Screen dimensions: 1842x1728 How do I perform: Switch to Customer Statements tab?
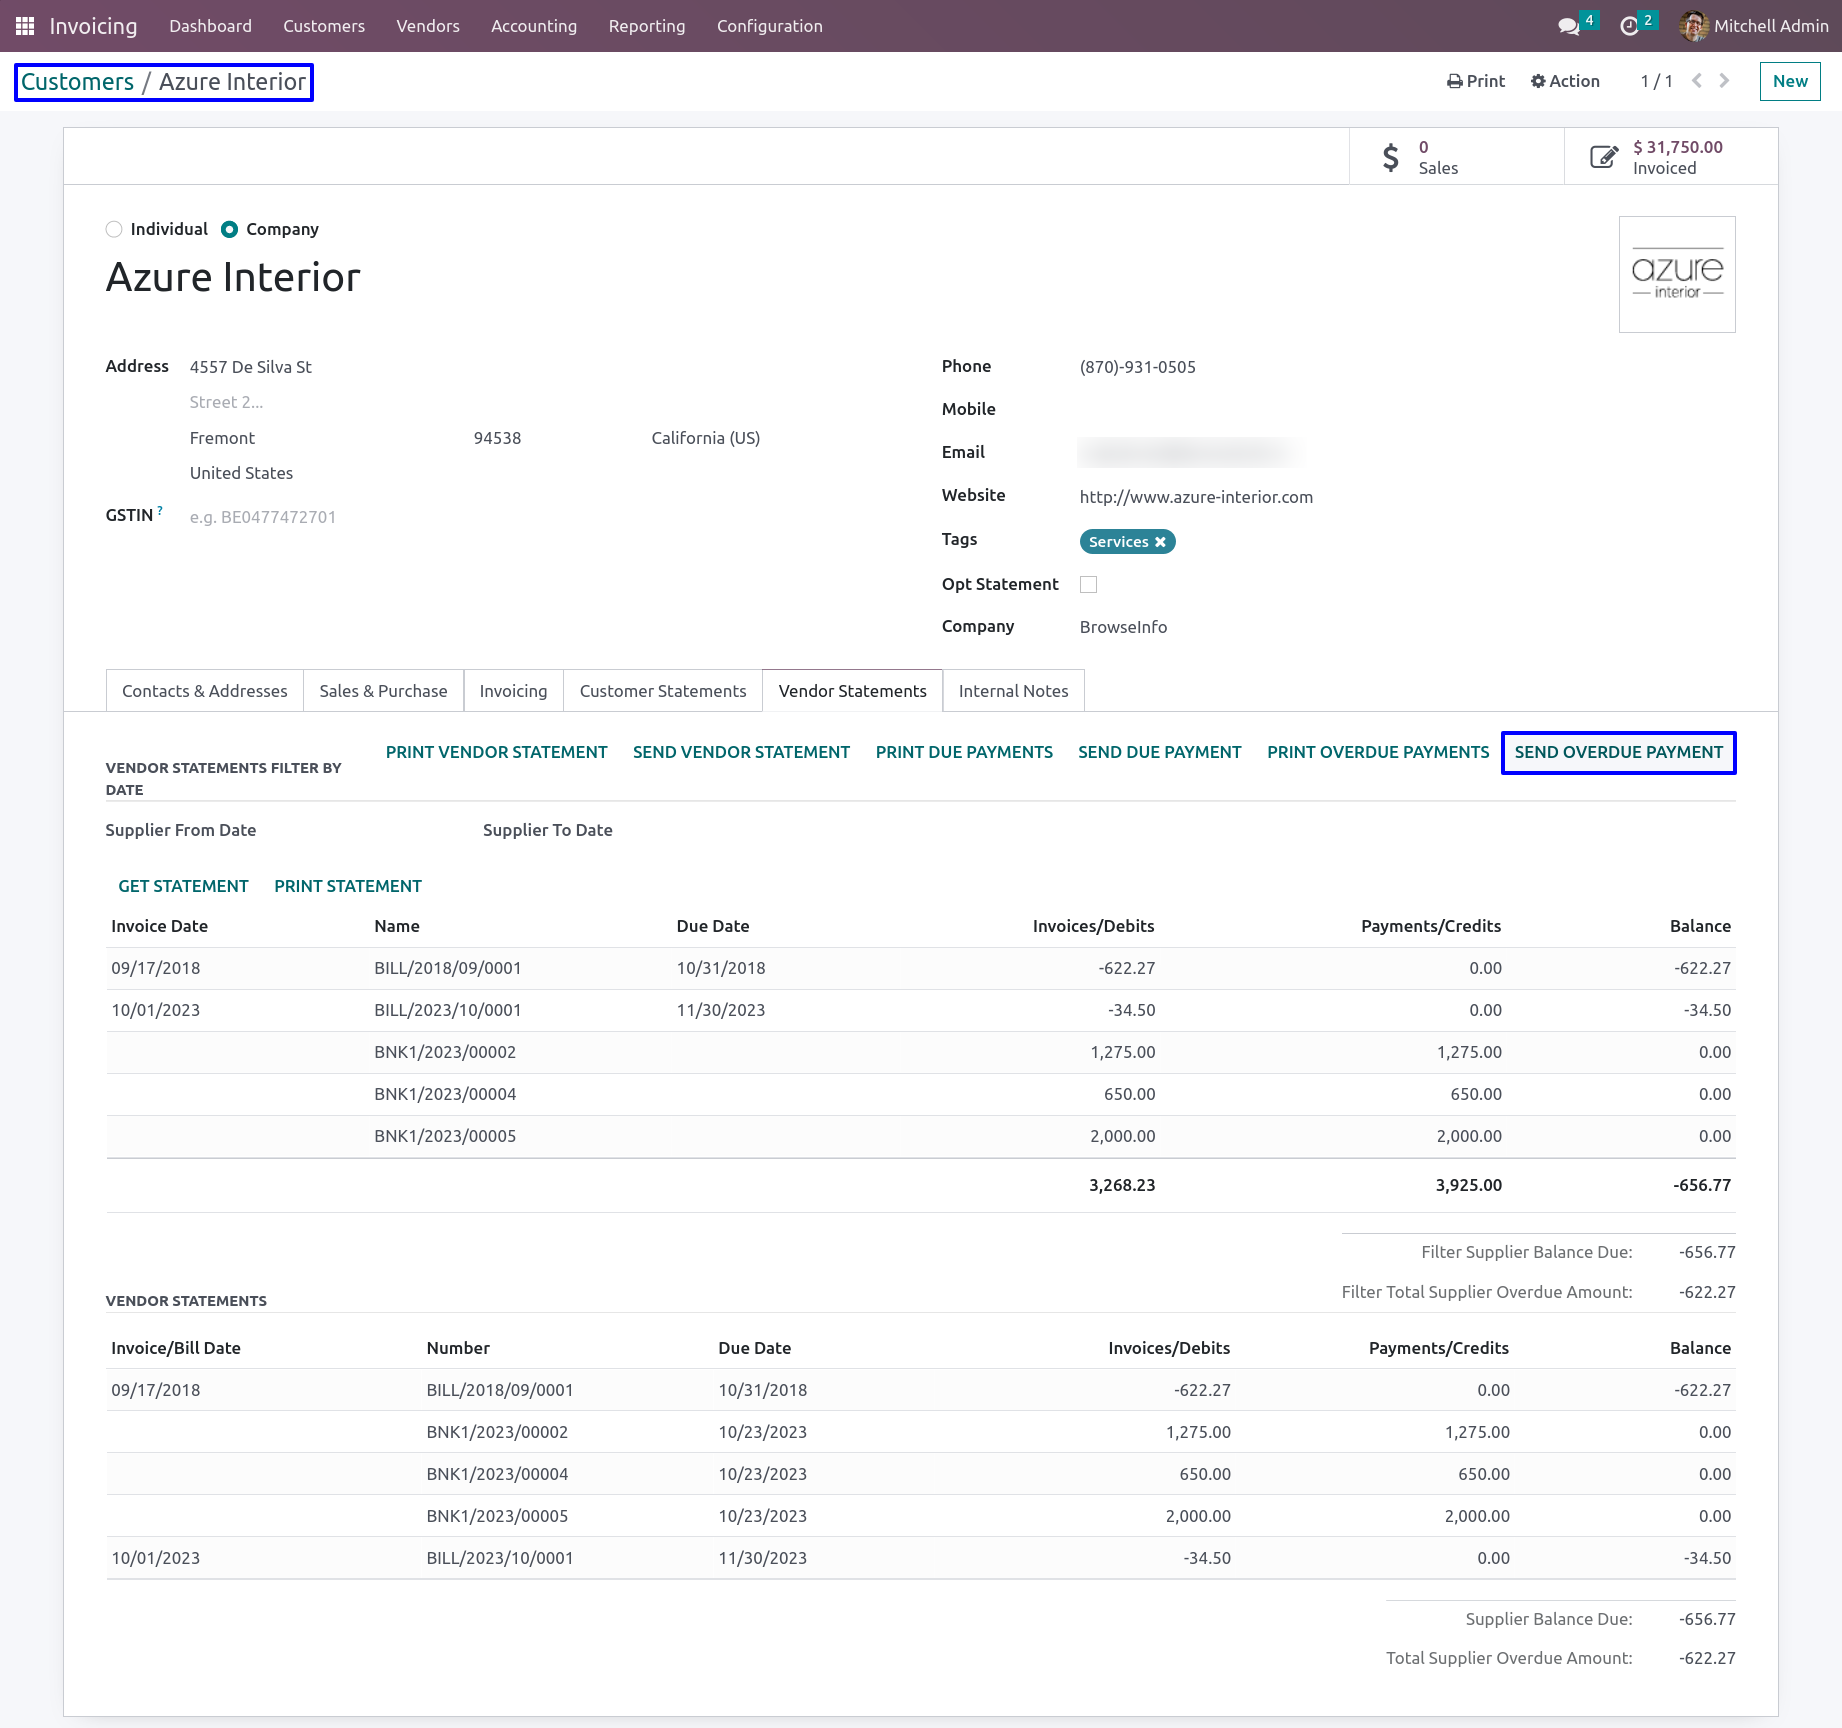click(x=663, y=691)
